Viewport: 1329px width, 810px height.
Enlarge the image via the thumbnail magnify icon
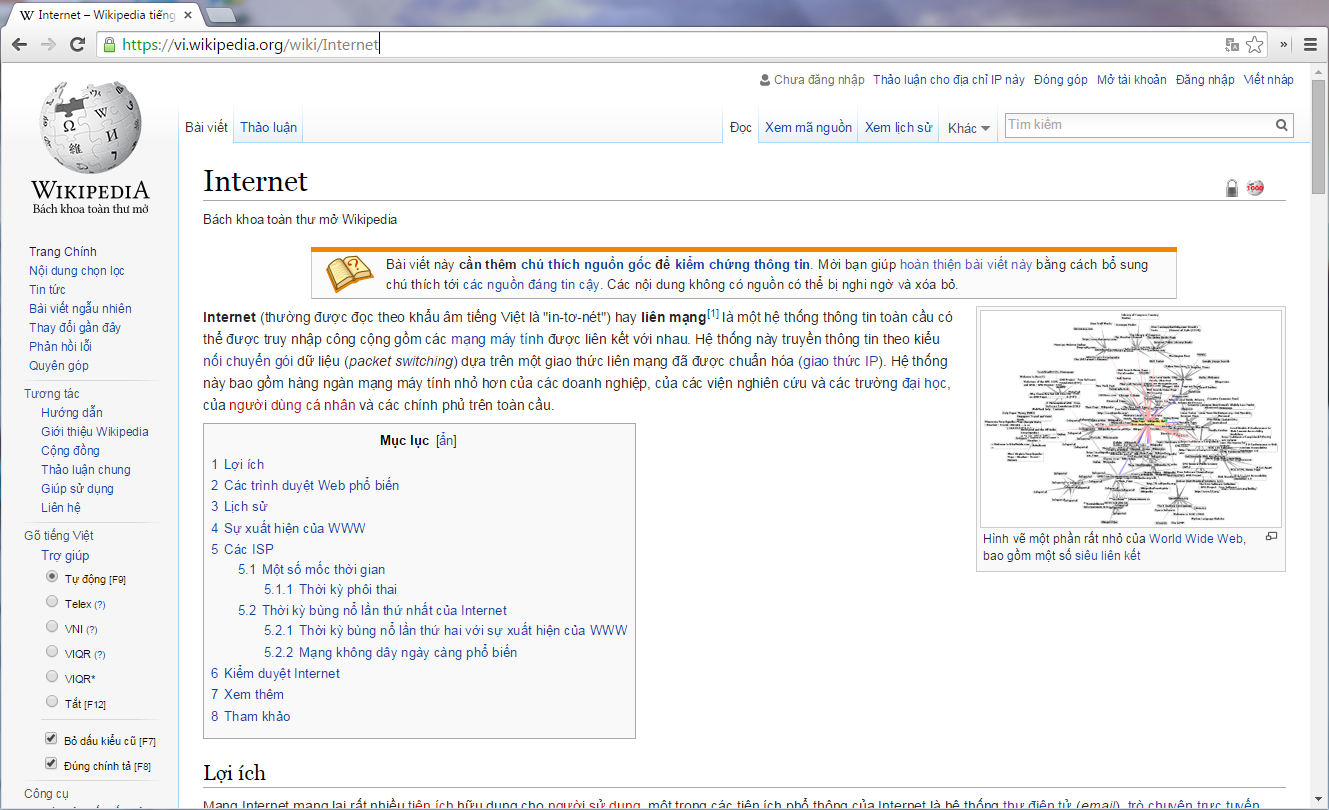point(1271,537)
